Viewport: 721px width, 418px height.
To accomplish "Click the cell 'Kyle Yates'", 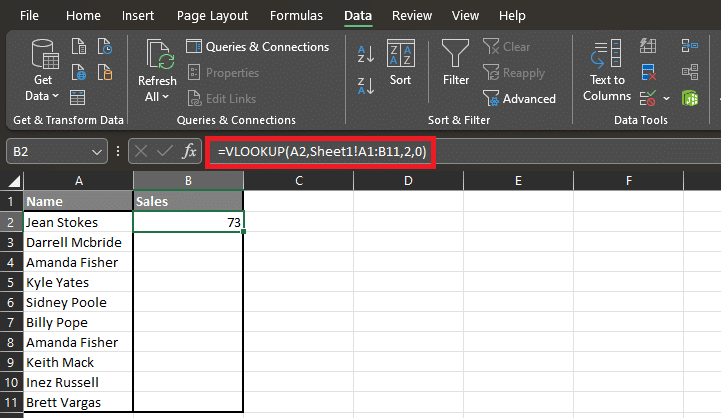I will tap(78, 282).
